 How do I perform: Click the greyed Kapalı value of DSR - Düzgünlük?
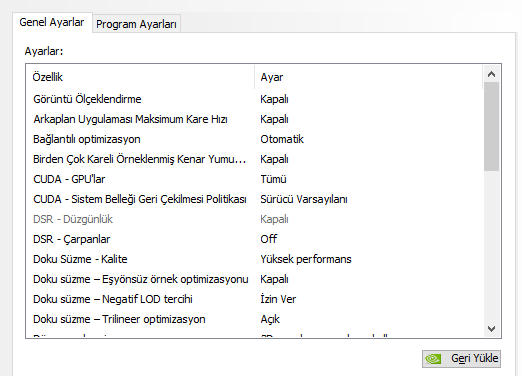pyautogui.click(x=274, y=219)
